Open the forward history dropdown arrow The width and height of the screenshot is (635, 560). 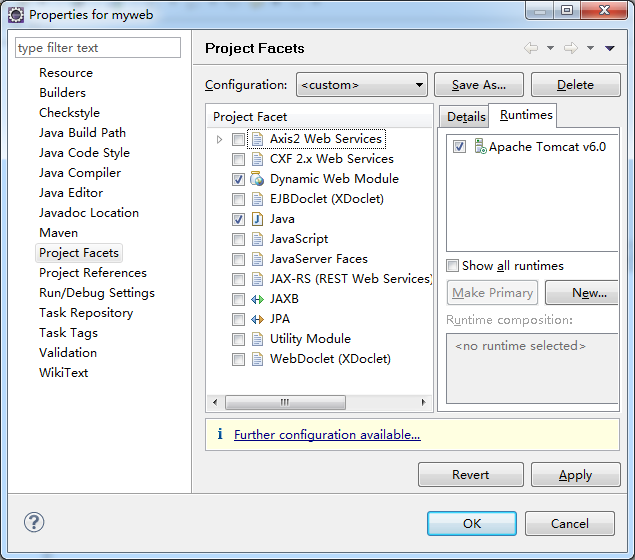pos(590,48)
